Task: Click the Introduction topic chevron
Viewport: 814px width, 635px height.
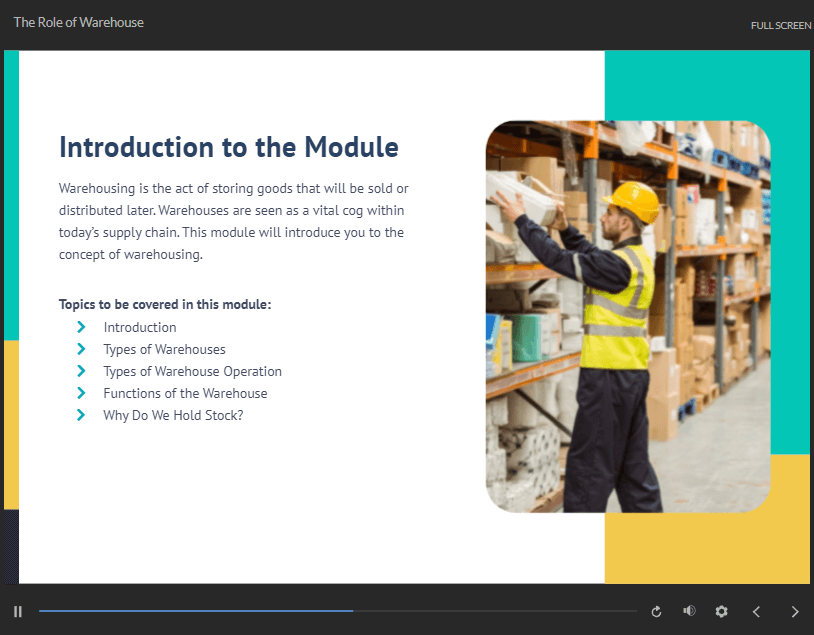Action: click(x=81, y=327)
